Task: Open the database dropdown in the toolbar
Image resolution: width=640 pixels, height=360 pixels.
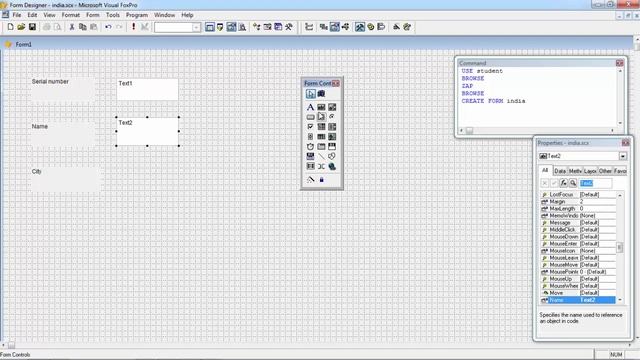Action: coord(196,27)
